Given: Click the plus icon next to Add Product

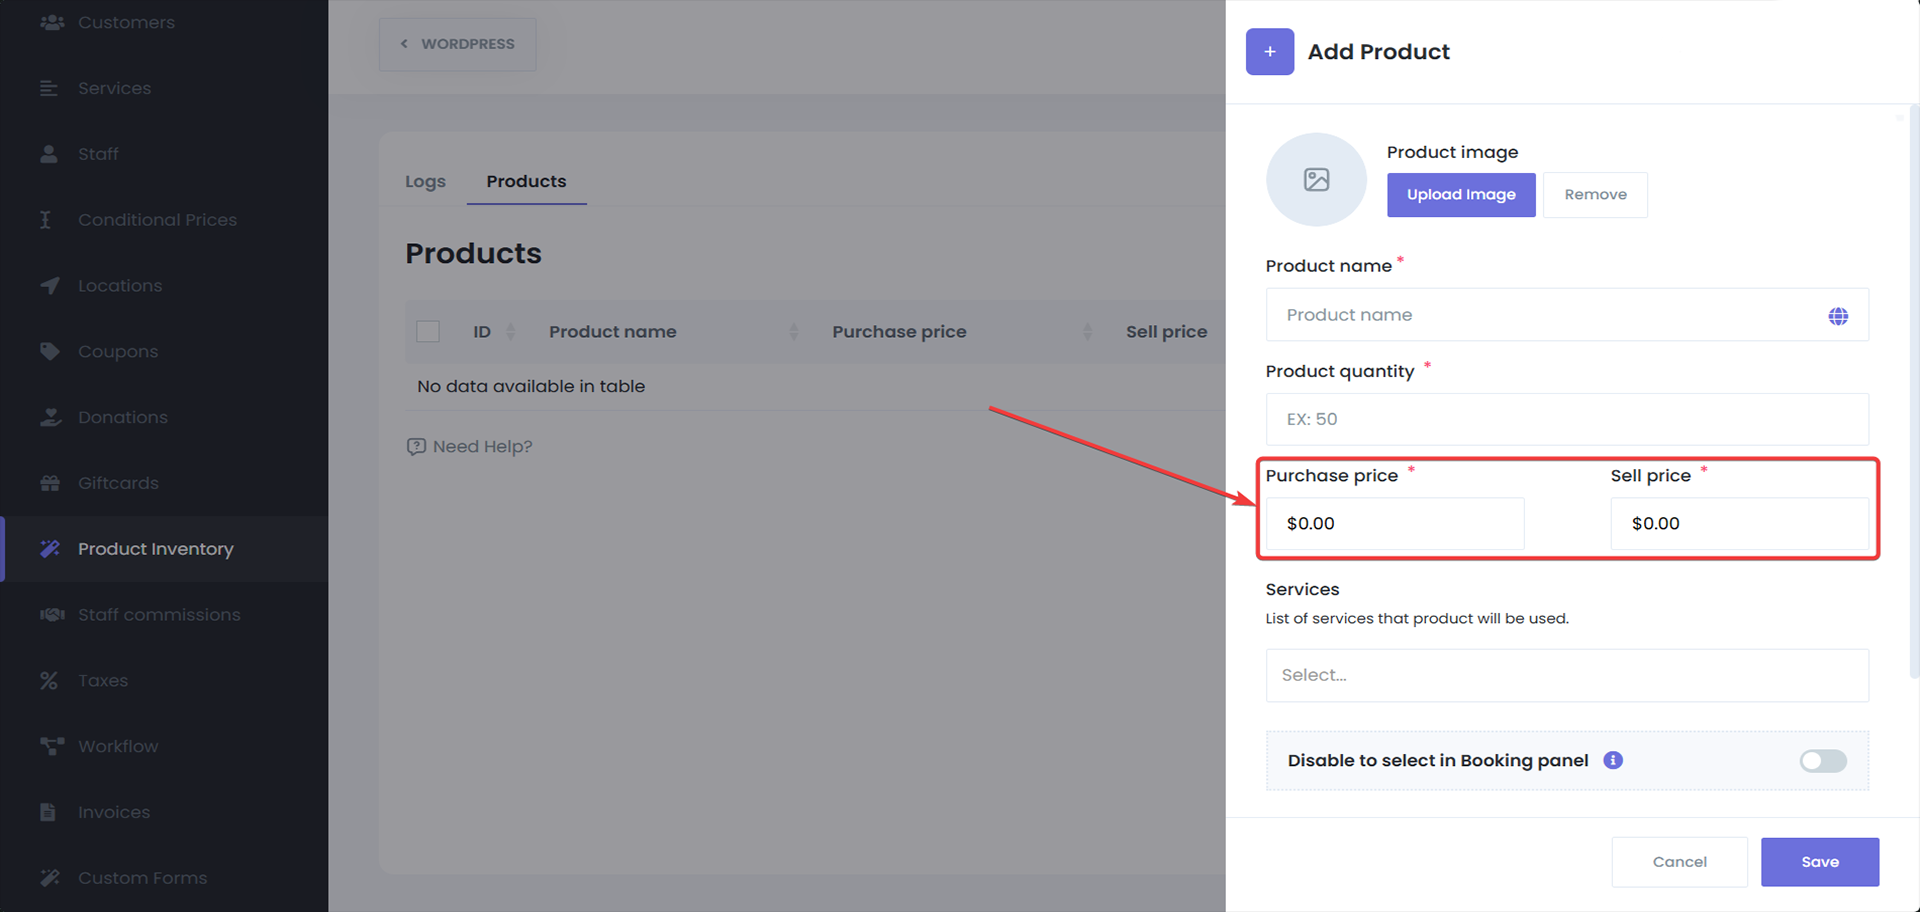Looking at the screenshot, I should (1269, 52).
